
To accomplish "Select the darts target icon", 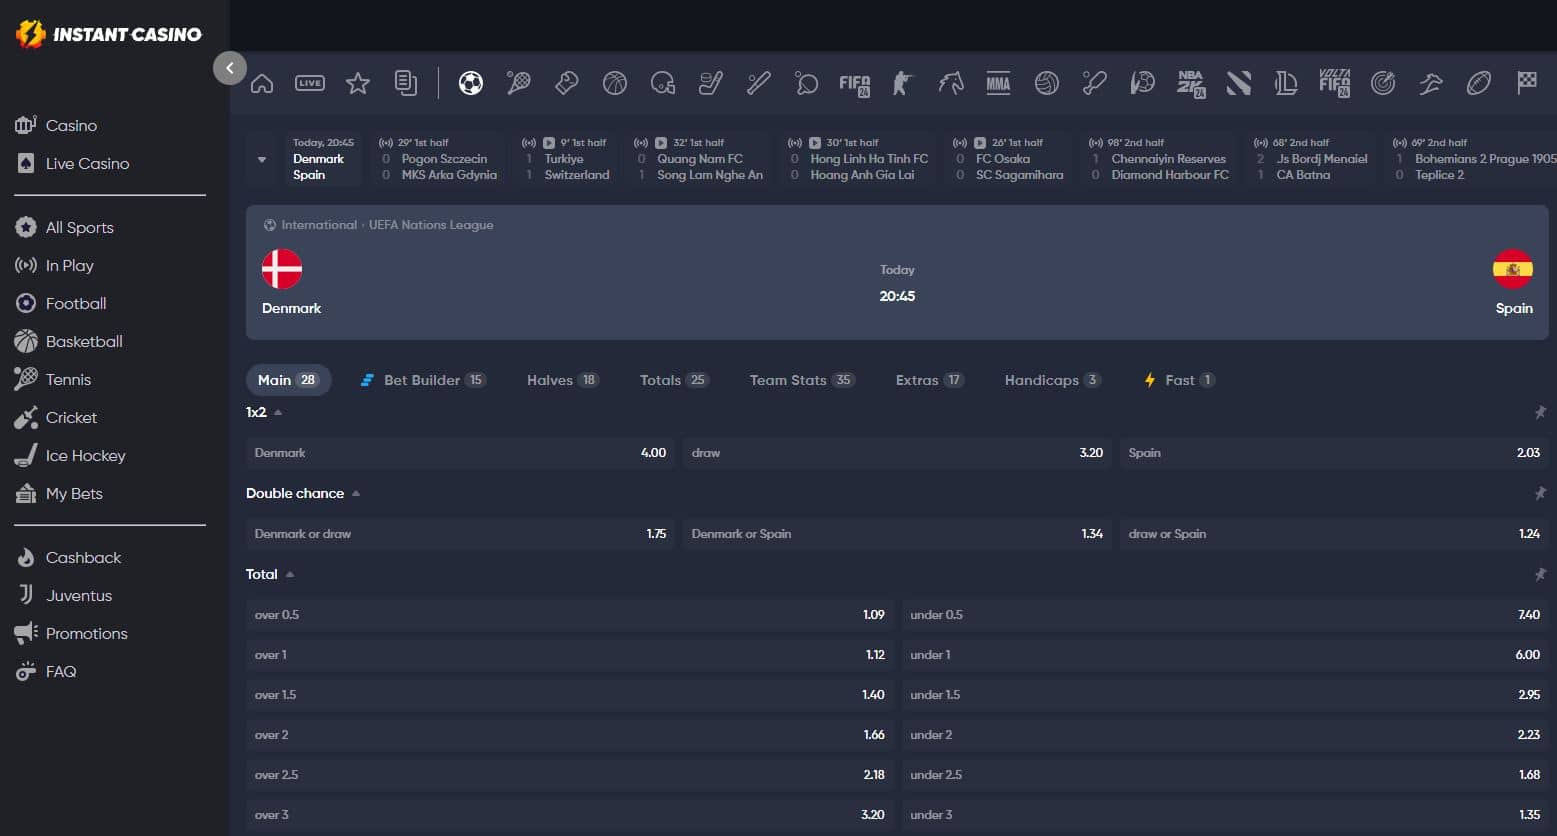I will [1383, 83].
